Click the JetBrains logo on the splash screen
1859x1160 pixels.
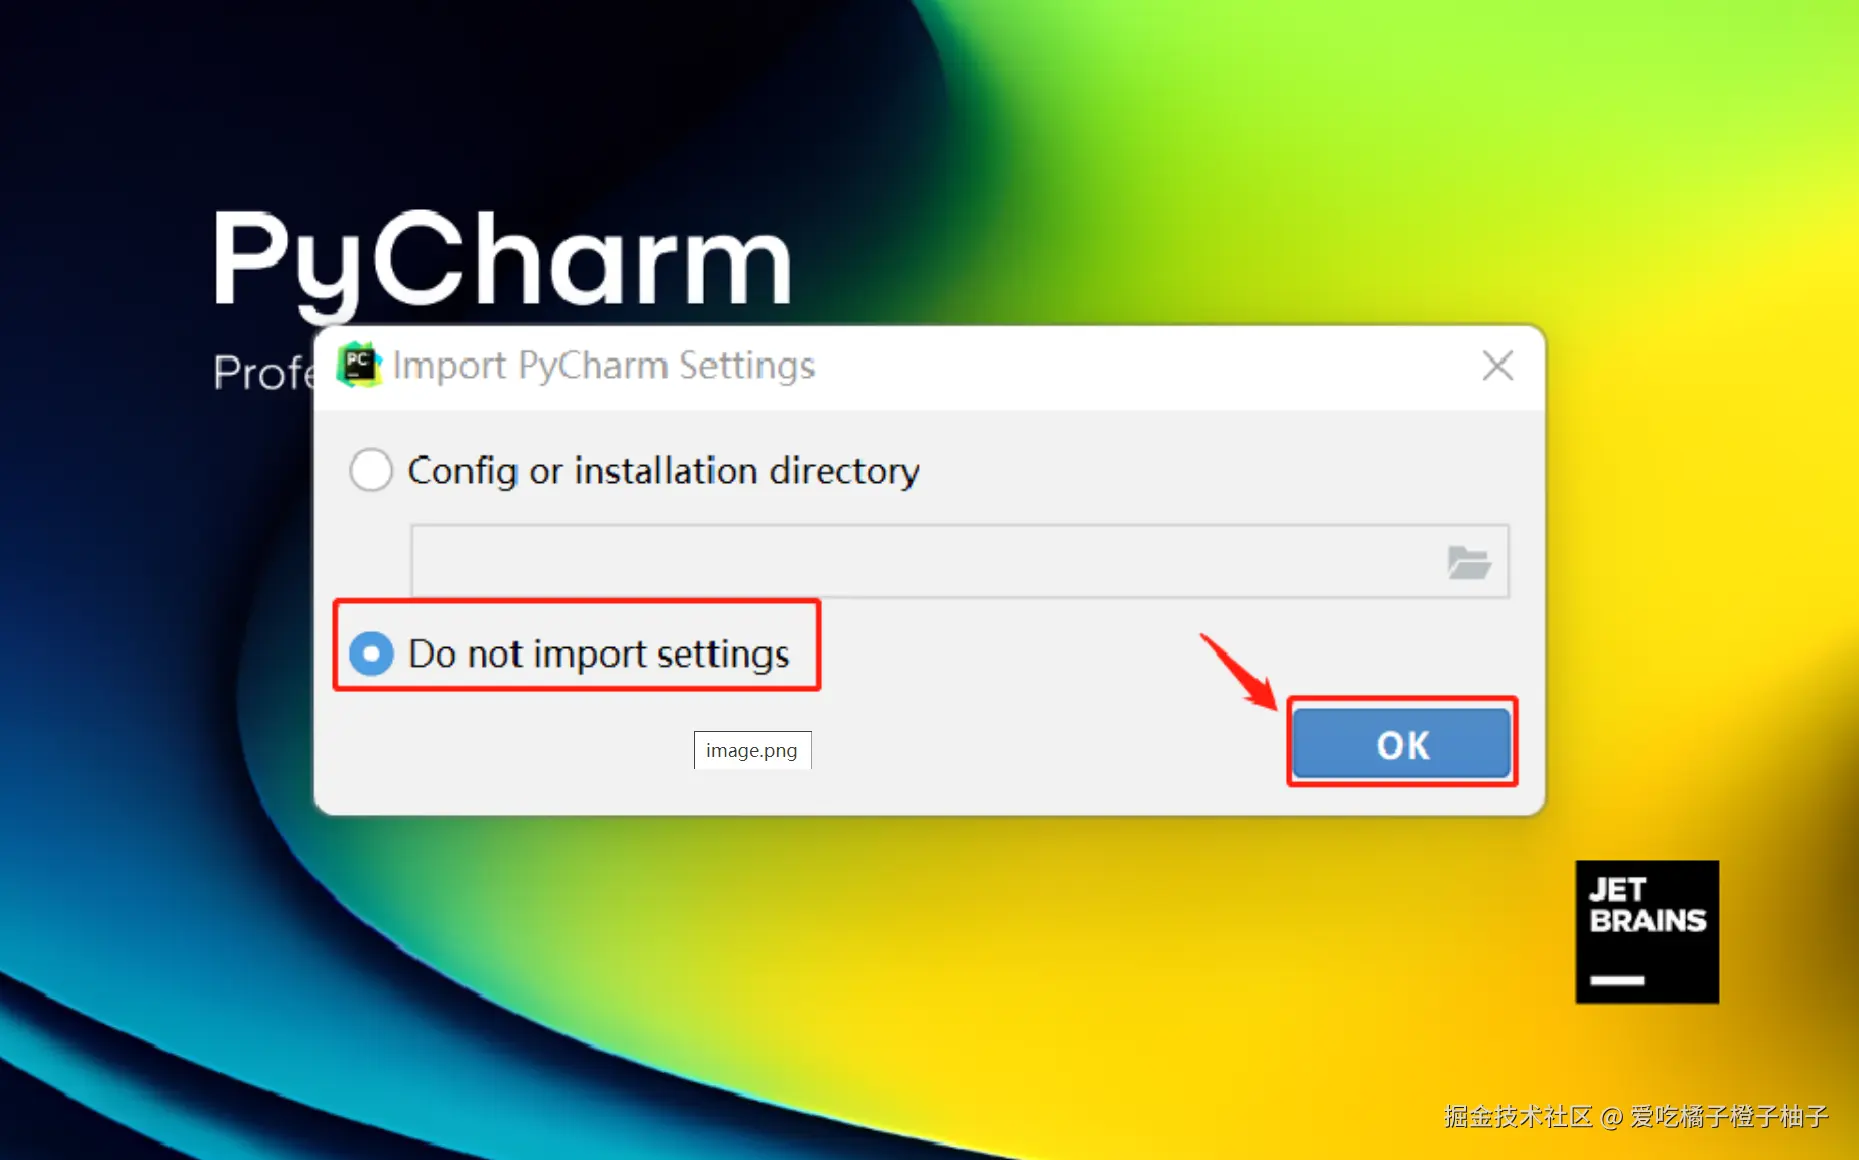(1647, 932)
